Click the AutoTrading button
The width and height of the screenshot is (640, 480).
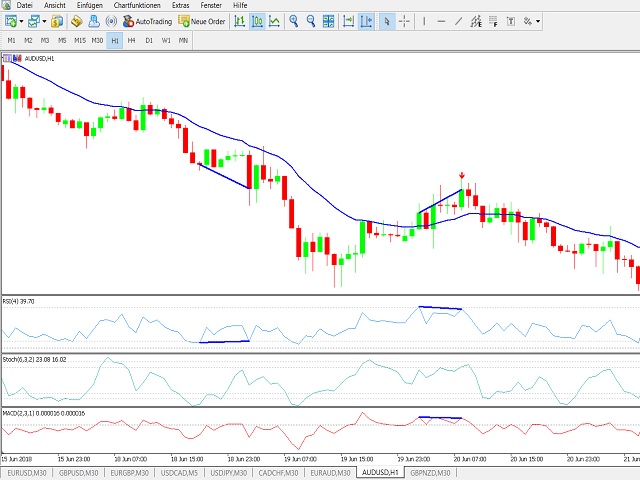pyautogui.click(x=148, y=21)
